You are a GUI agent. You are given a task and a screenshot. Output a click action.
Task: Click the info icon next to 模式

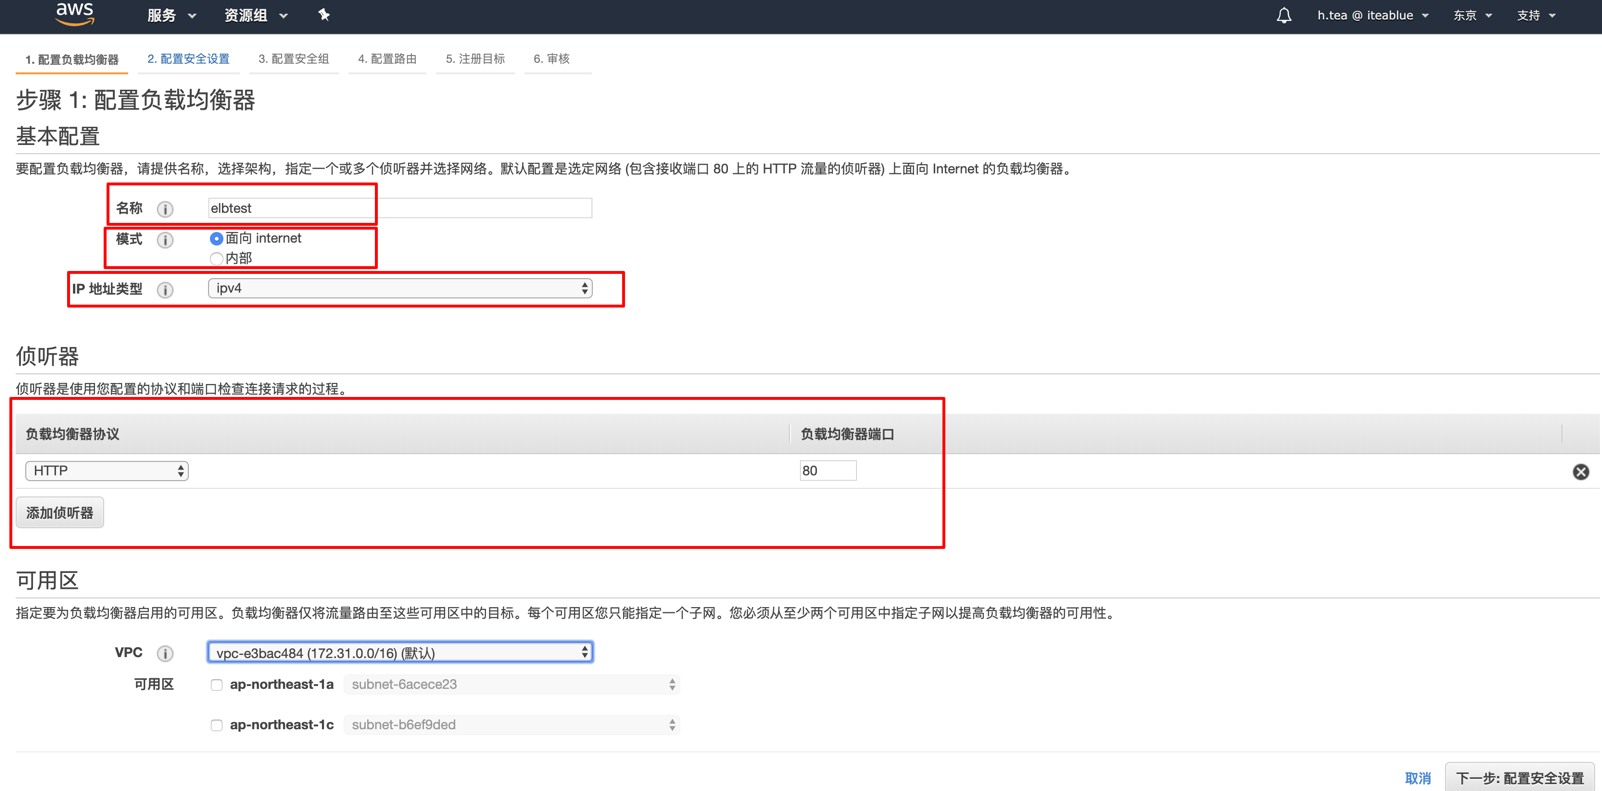click(x=165, y=240)
